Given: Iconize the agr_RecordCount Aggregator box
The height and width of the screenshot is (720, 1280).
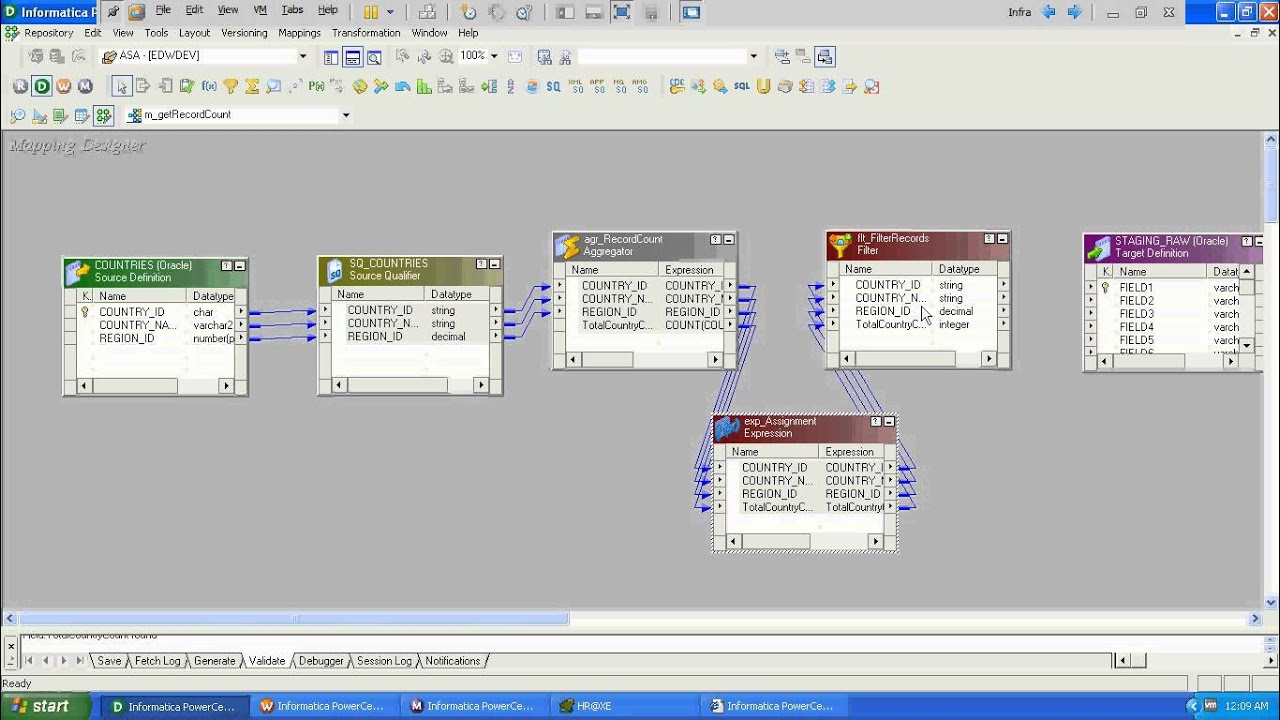Looking at the screenshot, I should [729, 240].
